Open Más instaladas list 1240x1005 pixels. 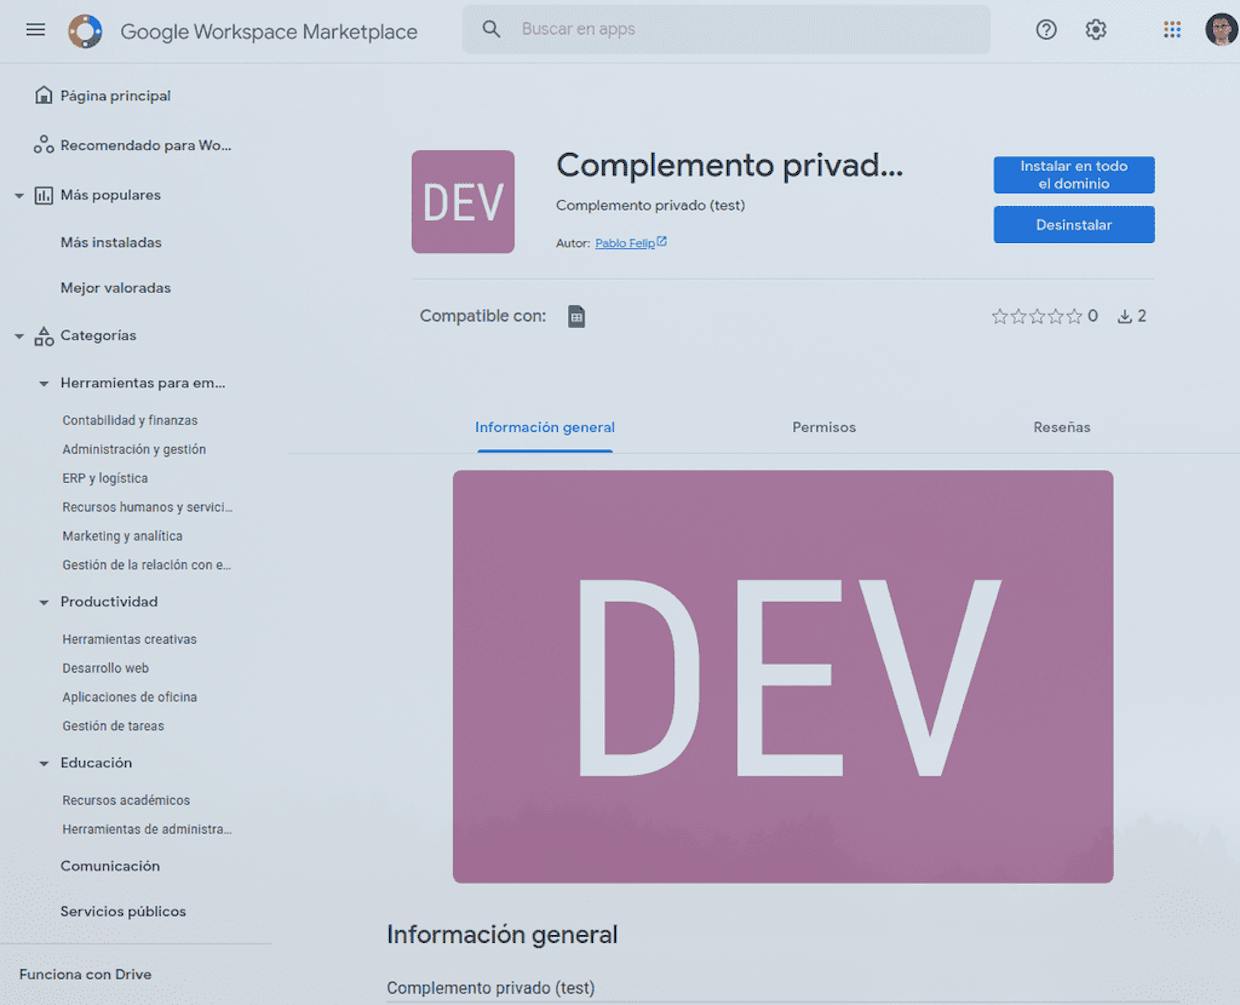[110, 242]
